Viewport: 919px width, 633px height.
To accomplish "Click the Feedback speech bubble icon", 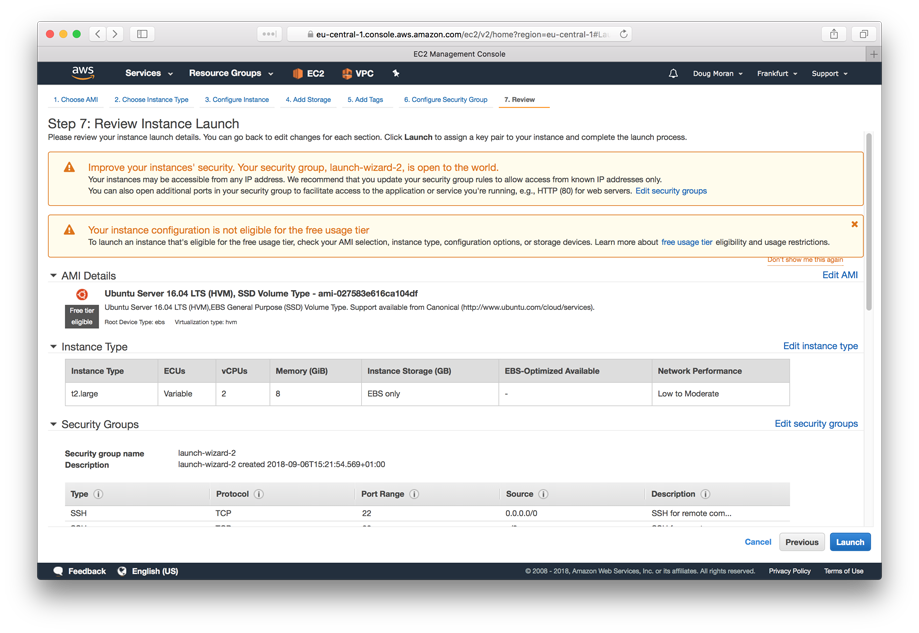I will 58,571.
